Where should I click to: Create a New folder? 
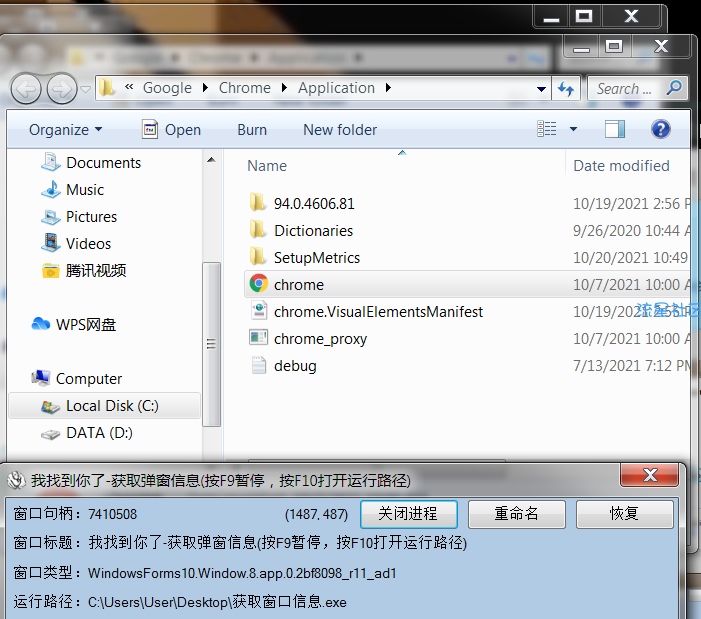[x=340, y=130]
